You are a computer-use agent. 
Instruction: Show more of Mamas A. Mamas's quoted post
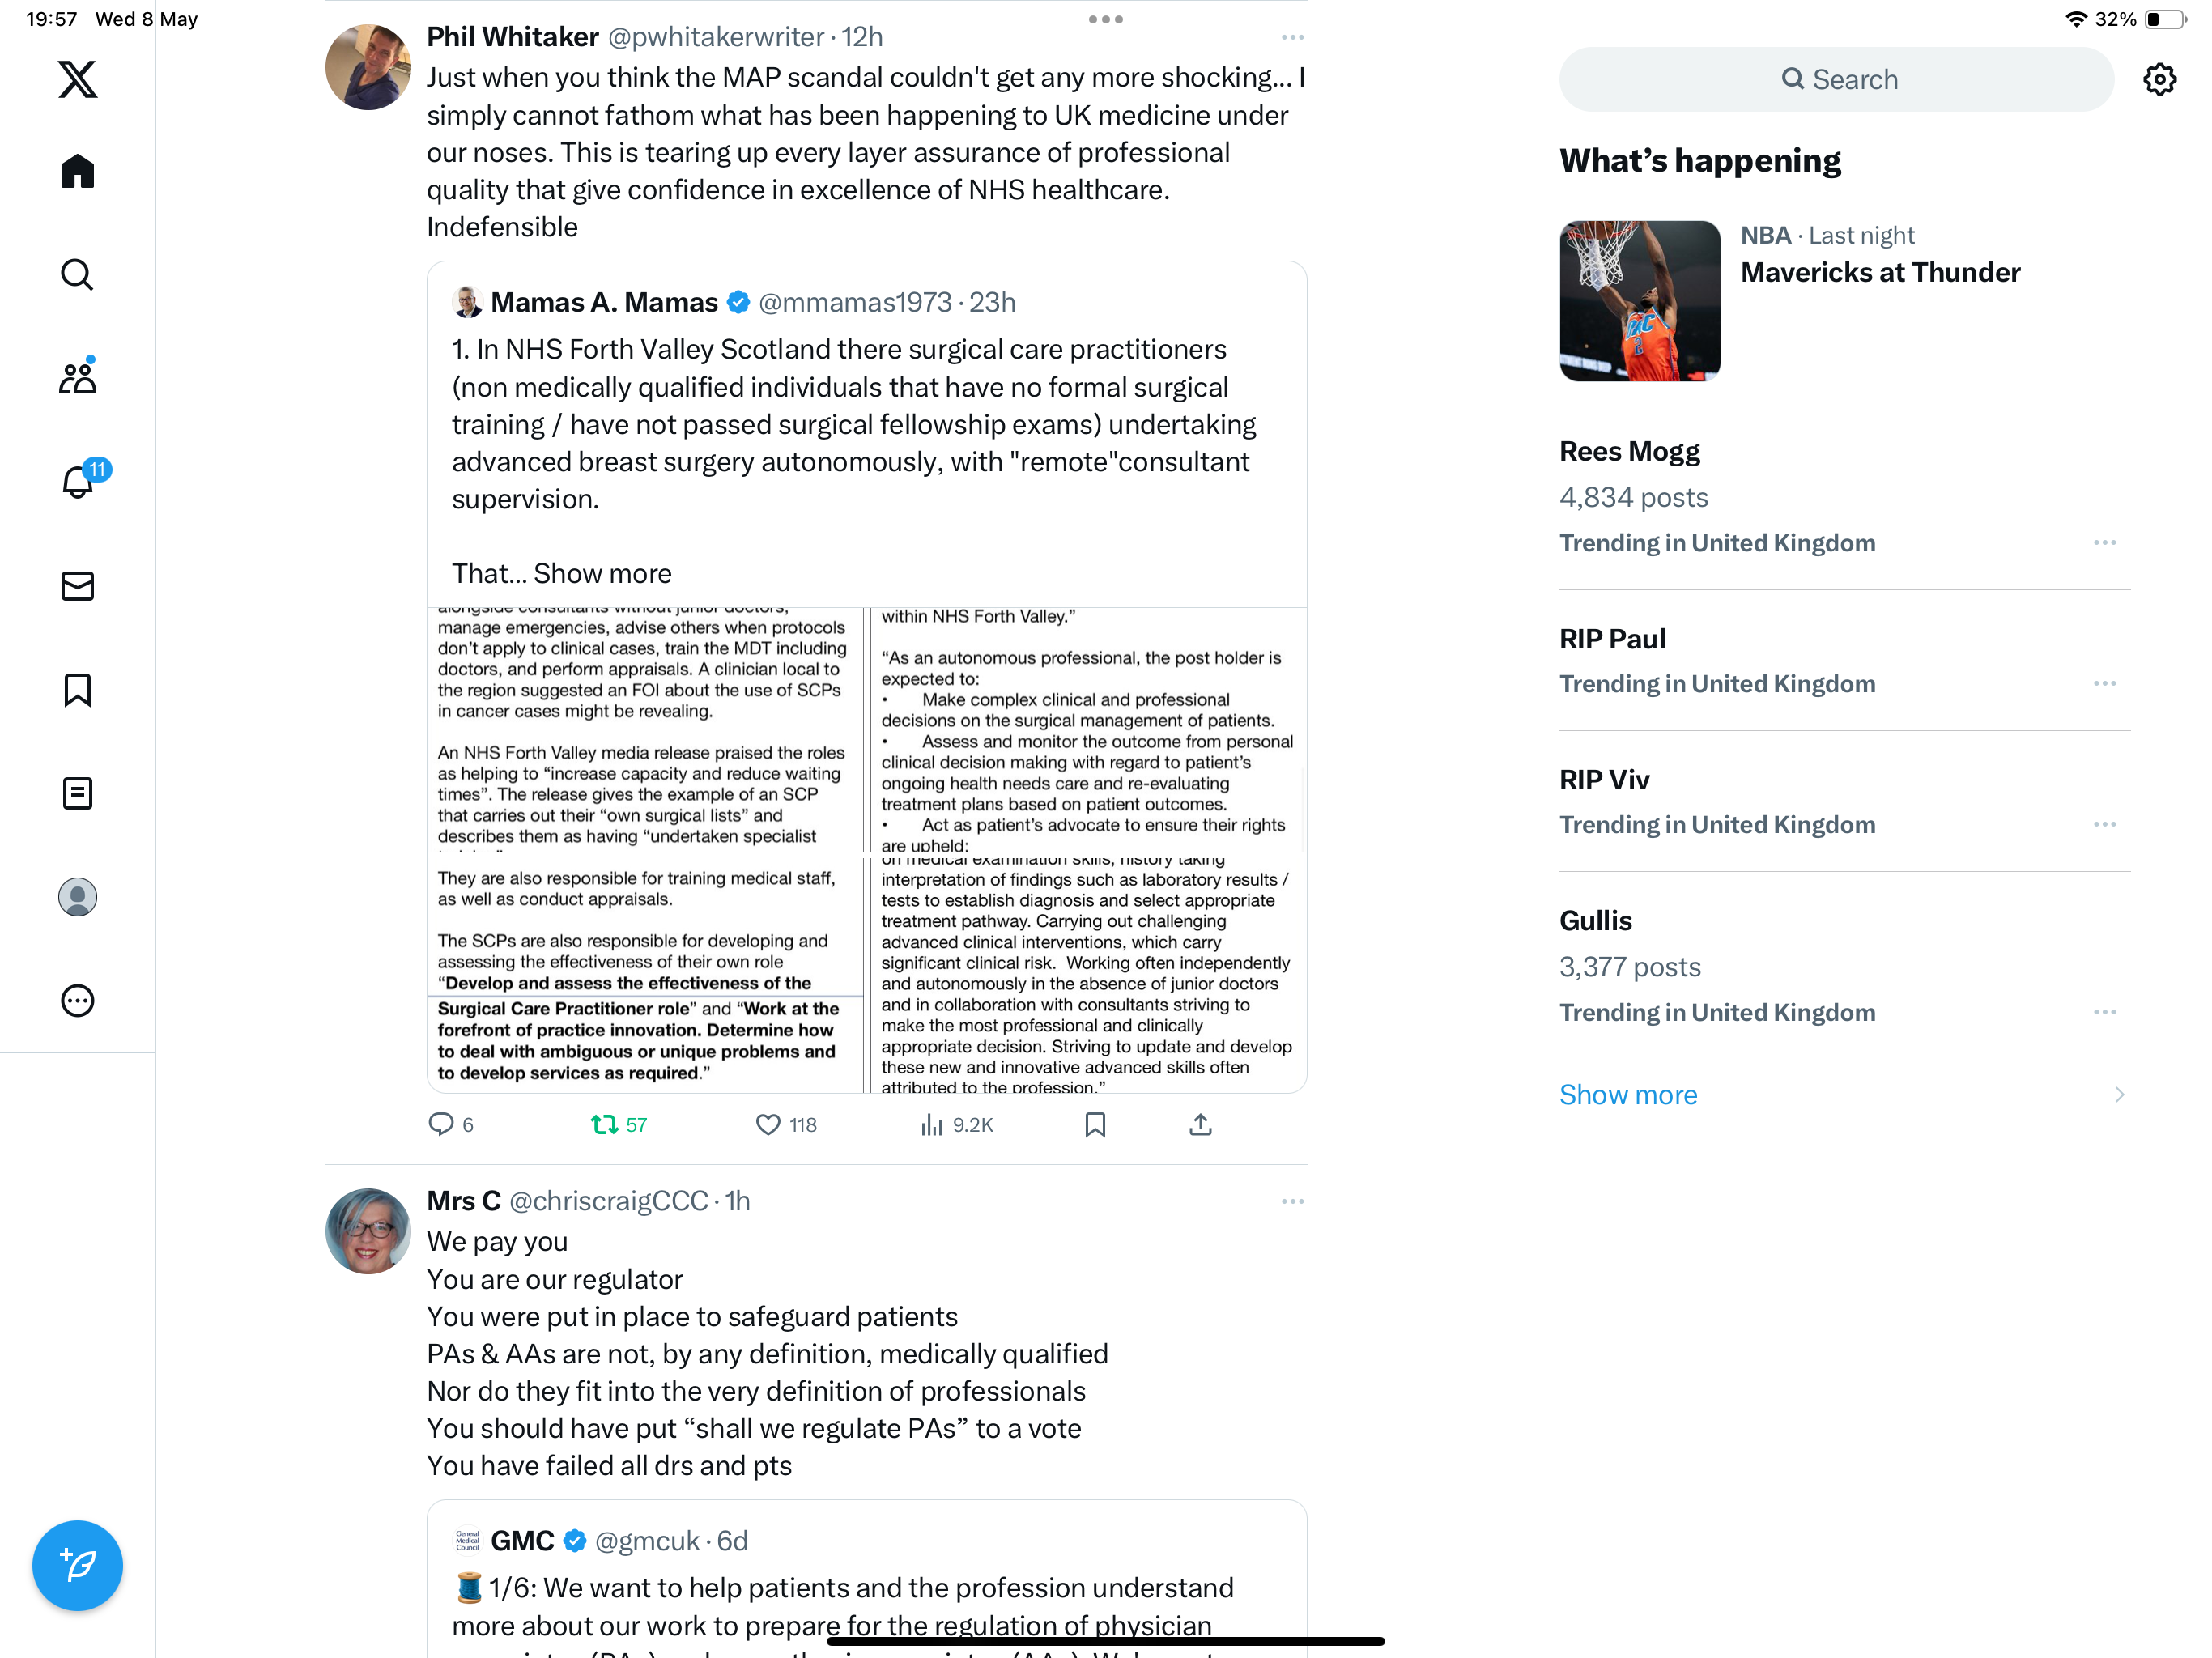pyautogui.click(x=602, y=573)
